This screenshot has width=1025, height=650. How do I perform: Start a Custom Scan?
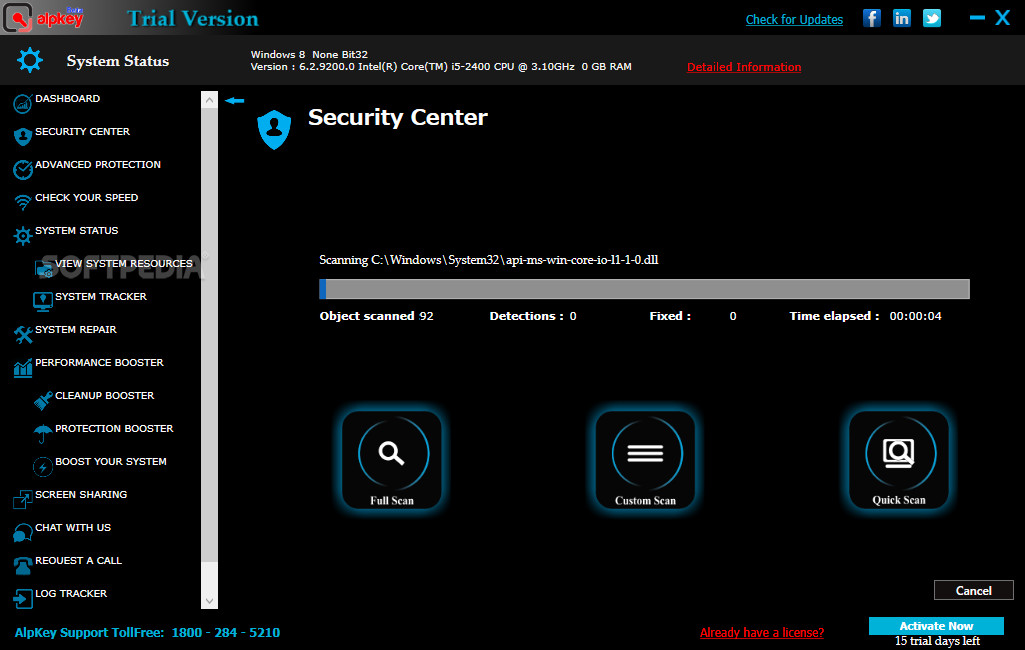click(645, 460)
